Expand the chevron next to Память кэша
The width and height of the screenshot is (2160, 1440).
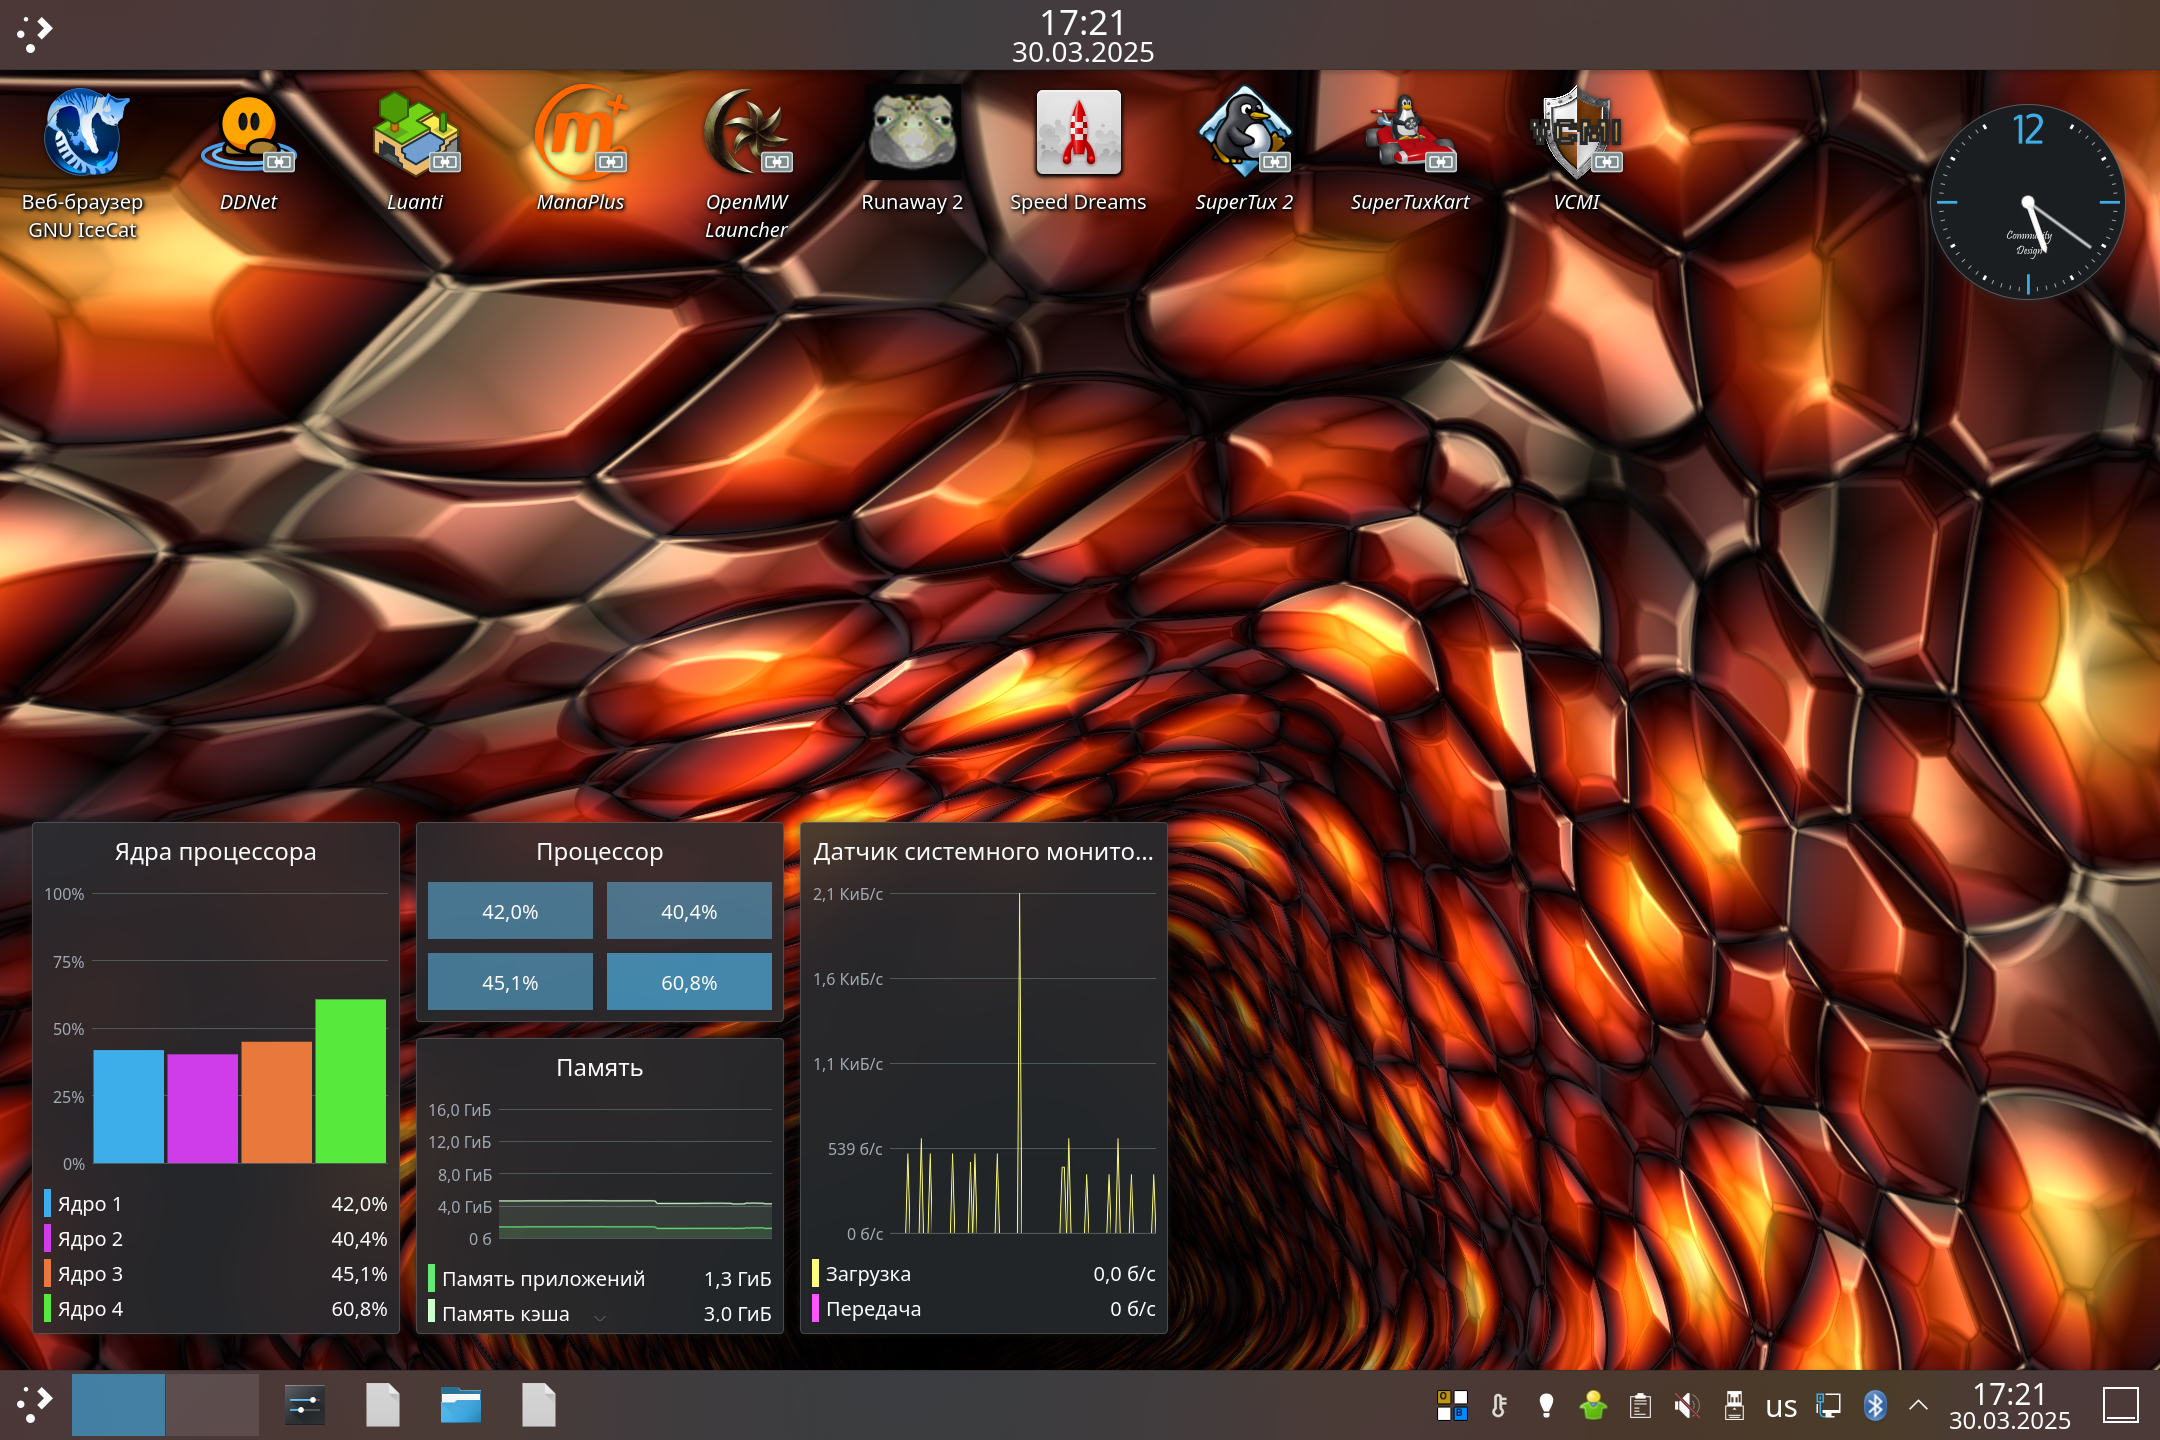(600, 1316)
